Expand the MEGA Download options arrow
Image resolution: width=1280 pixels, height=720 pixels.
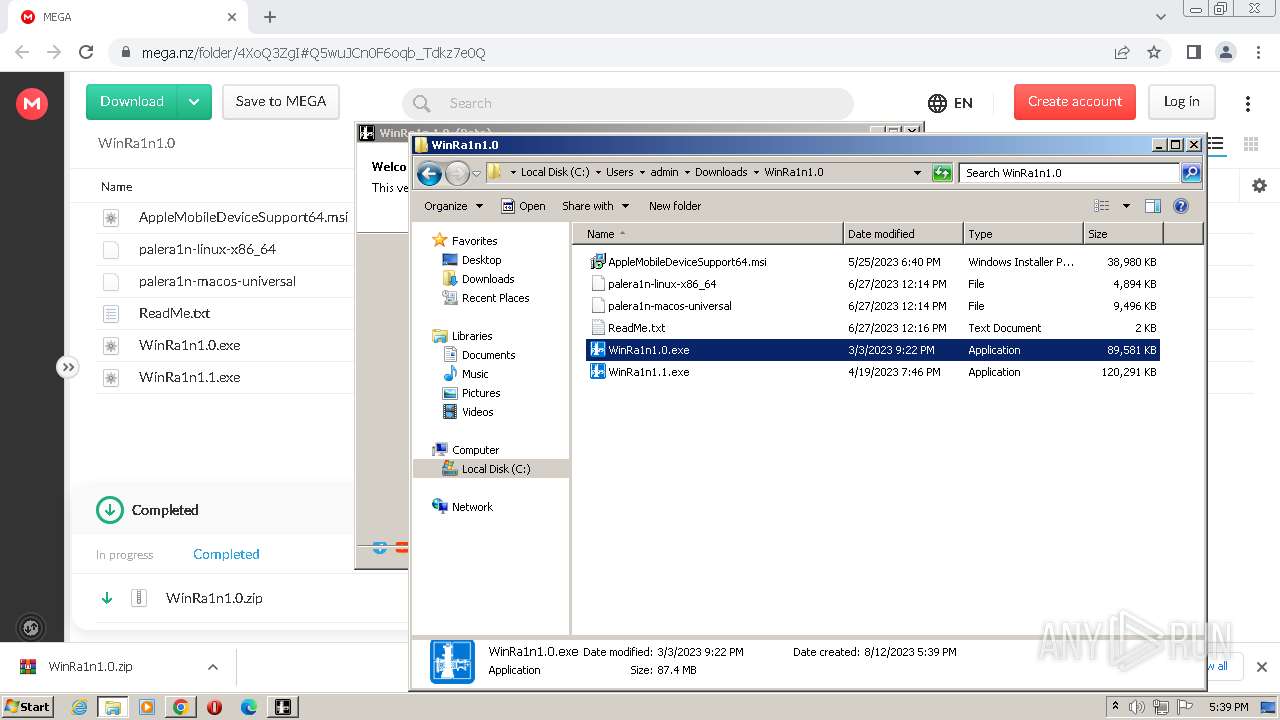point(194,102)
